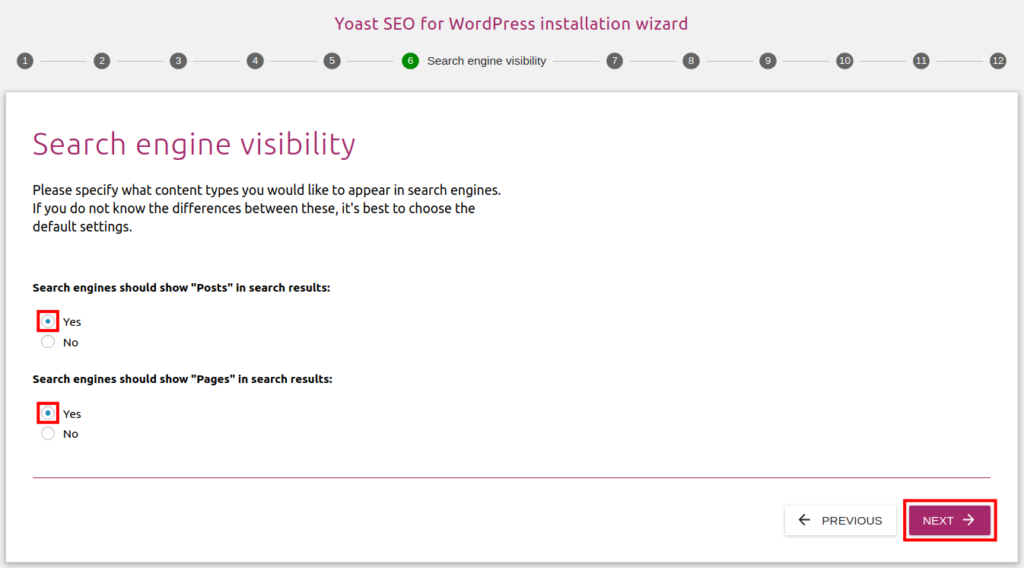Select Yes for showing Pages in search
1024x568 pixels.
(x=48, y=413)
